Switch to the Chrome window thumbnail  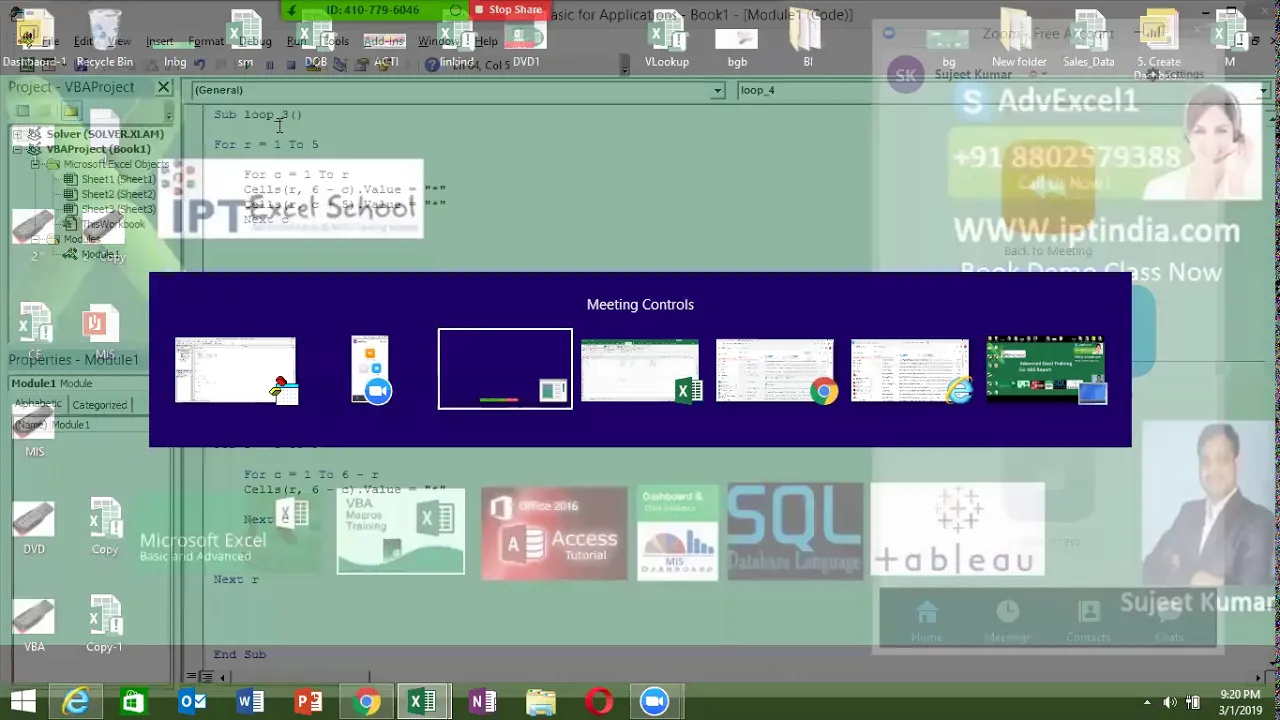(x=775, y=370)
